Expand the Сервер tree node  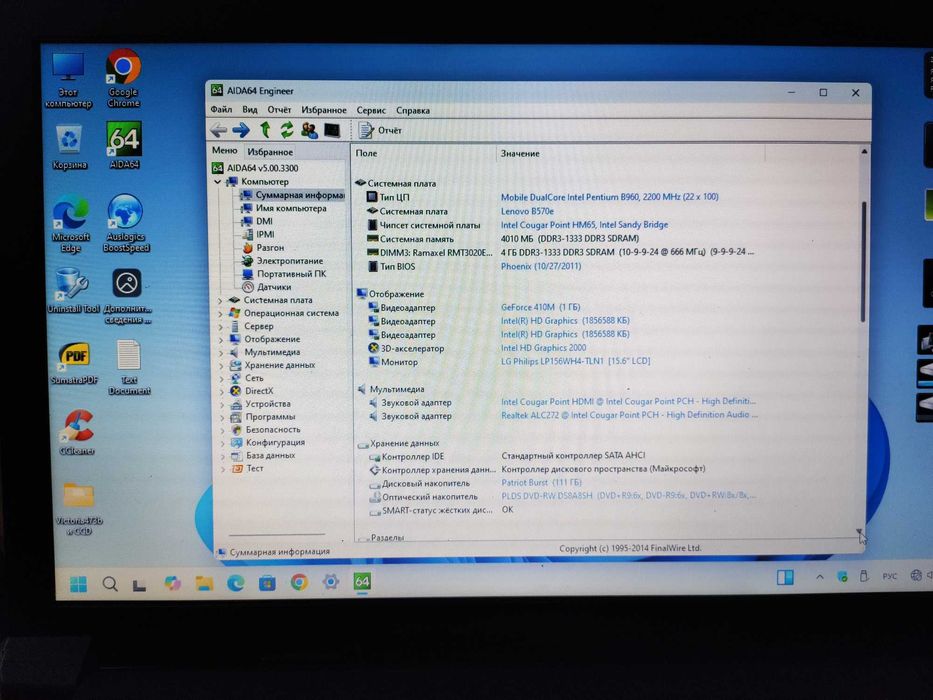(x=221, y=327)
